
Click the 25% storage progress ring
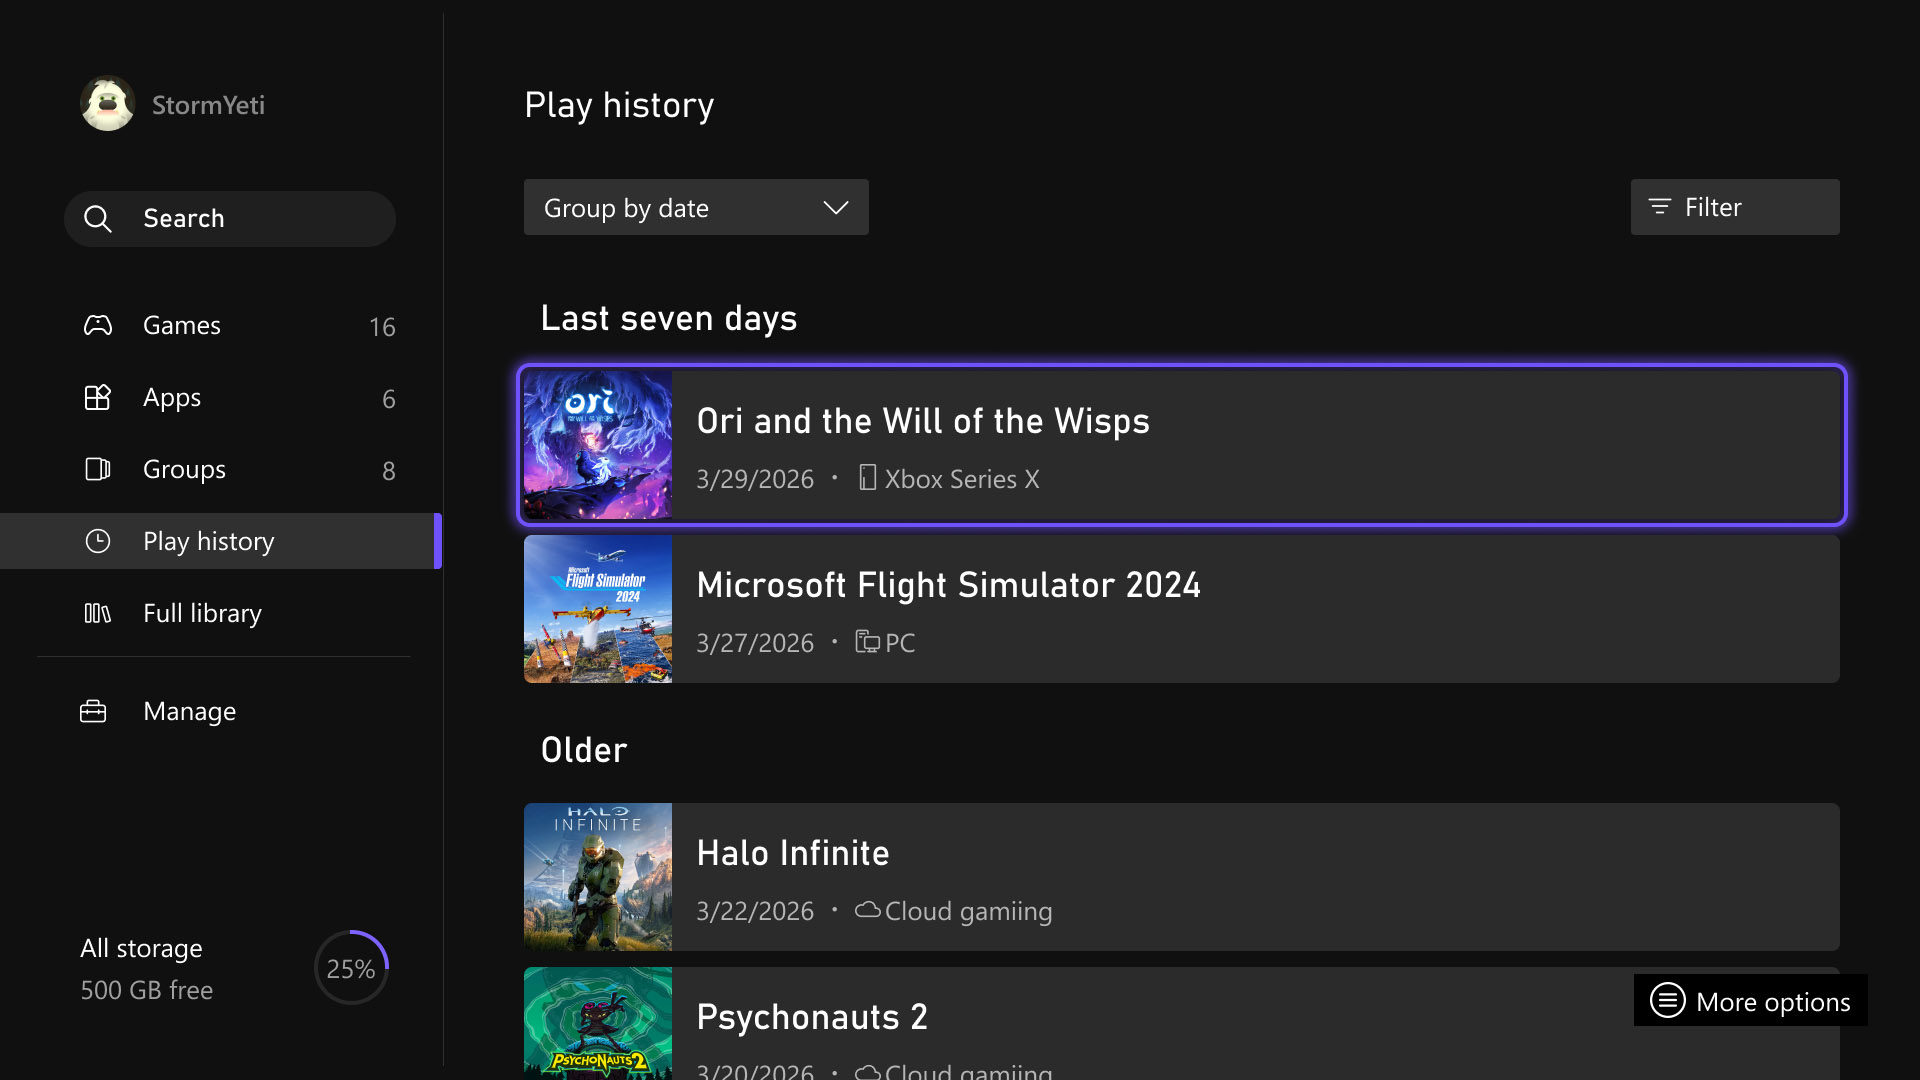coord(350,967)
